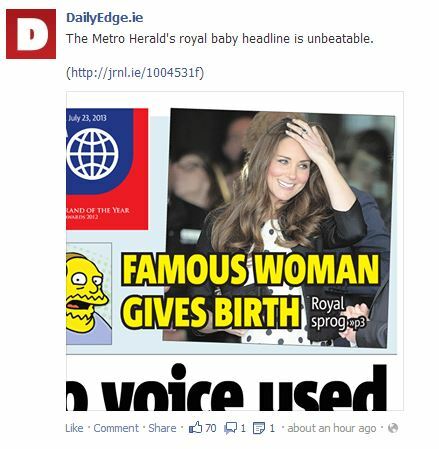Viewport: 439px width, 449px height.
Task: Click the large black 'voice used' headline
Action: tap(226, 387)
